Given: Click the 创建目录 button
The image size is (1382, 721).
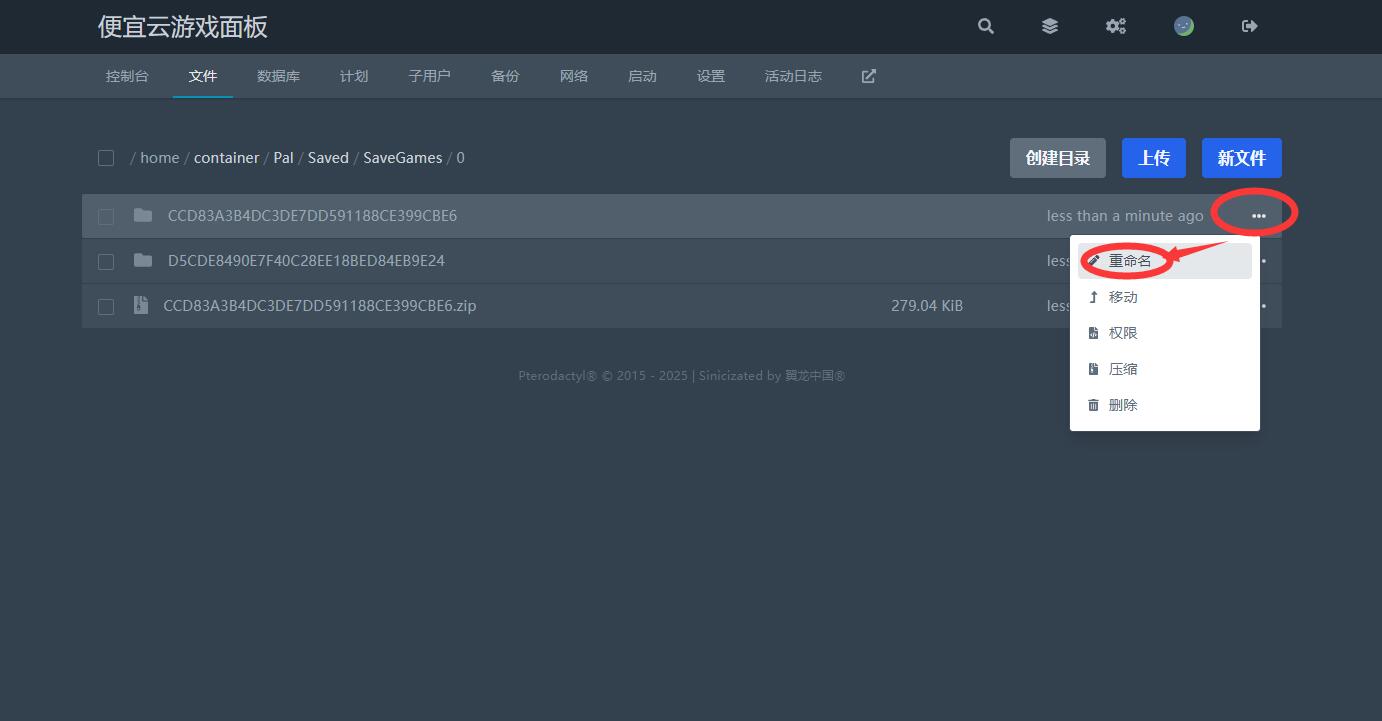Looking at the screenshot, I should pos(1058,158).
